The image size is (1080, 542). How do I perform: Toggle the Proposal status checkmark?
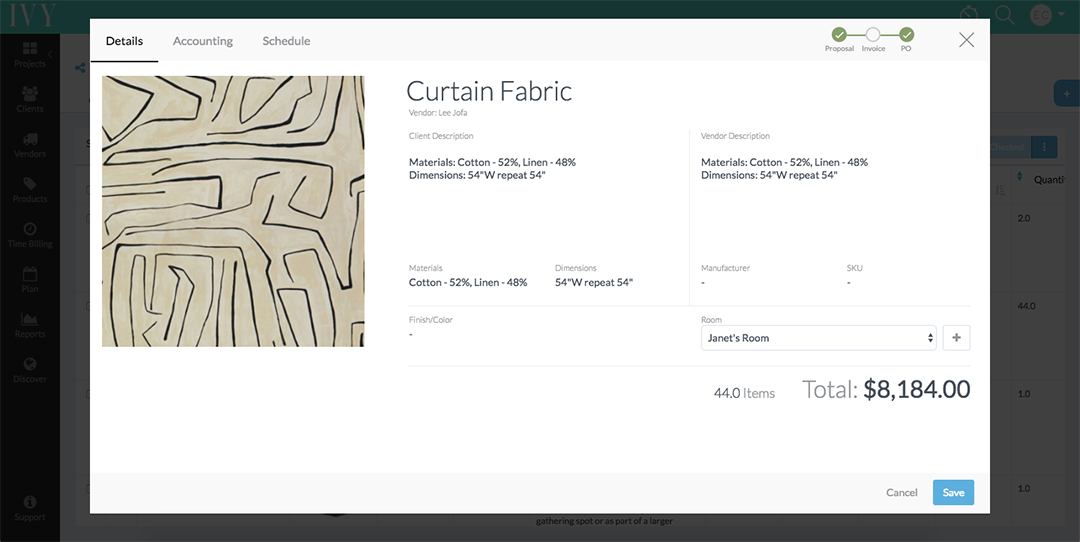[839, 34]
